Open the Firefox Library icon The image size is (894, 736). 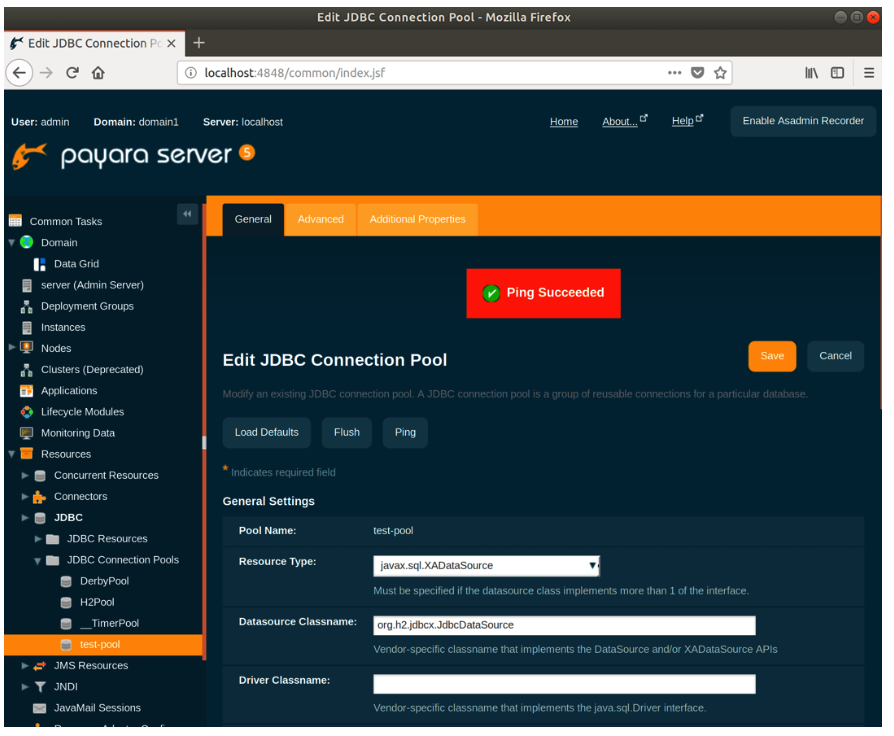click(811, 72)
